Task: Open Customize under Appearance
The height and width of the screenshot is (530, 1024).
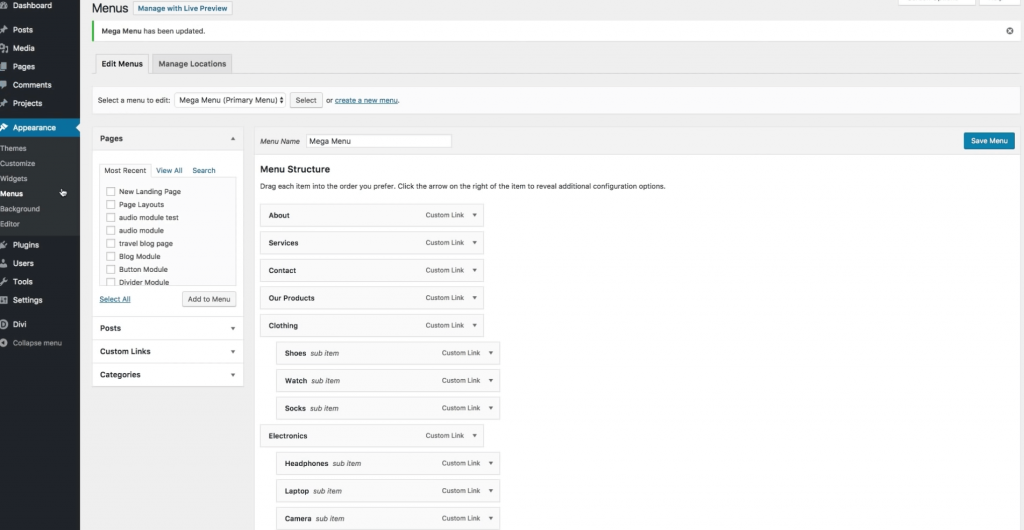Action: click(18, 163)
